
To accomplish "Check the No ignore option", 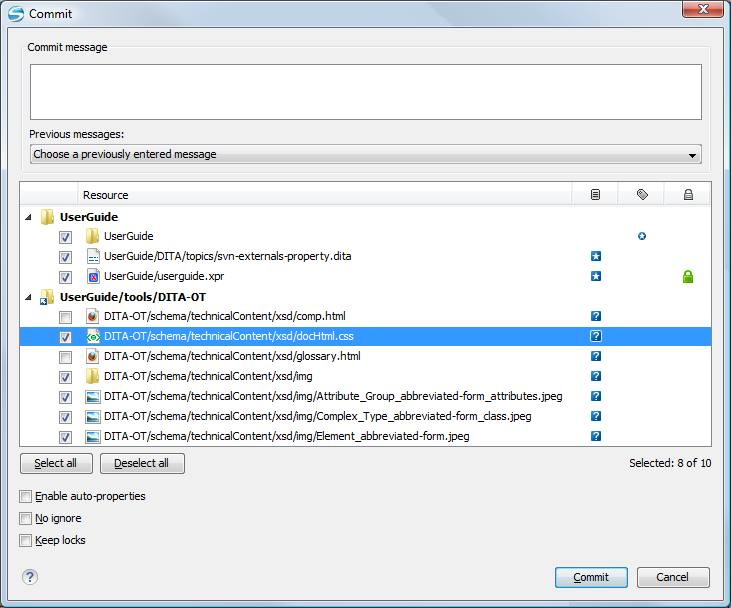I will click(x=25, y=519).
